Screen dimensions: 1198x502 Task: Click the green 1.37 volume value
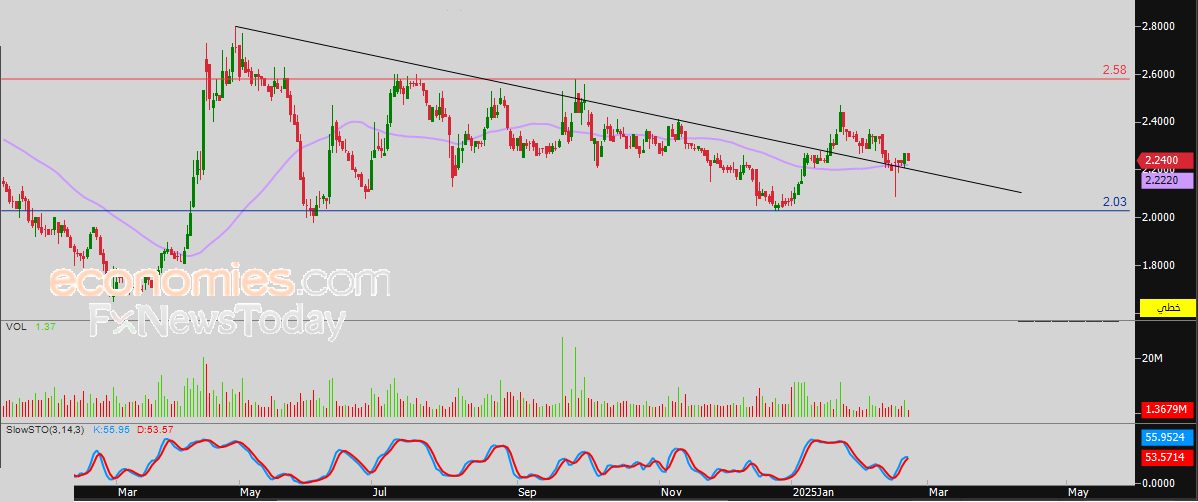(x=44, y=327)
